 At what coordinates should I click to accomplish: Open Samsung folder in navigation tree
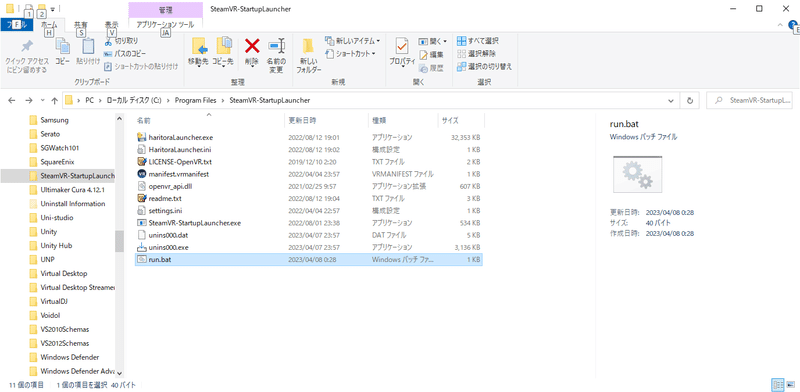(x=54, y=120)
